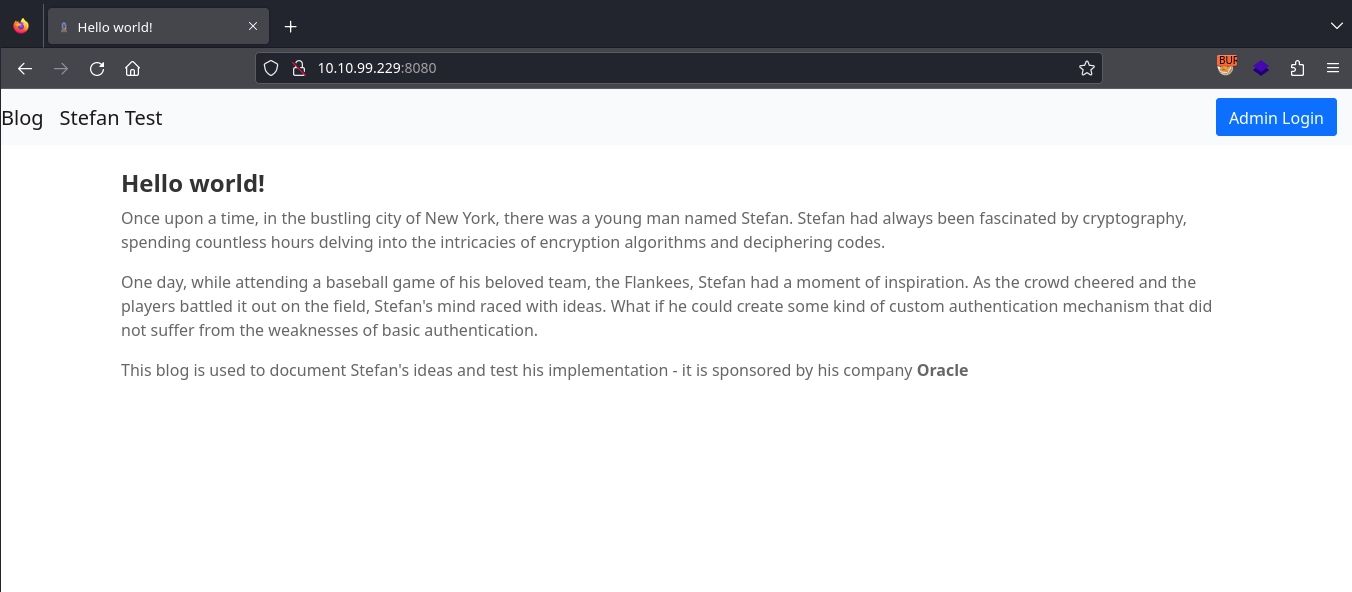Open the Firefox hamburger application menu
The image size is (1352, 592).
pos(1332,68)
